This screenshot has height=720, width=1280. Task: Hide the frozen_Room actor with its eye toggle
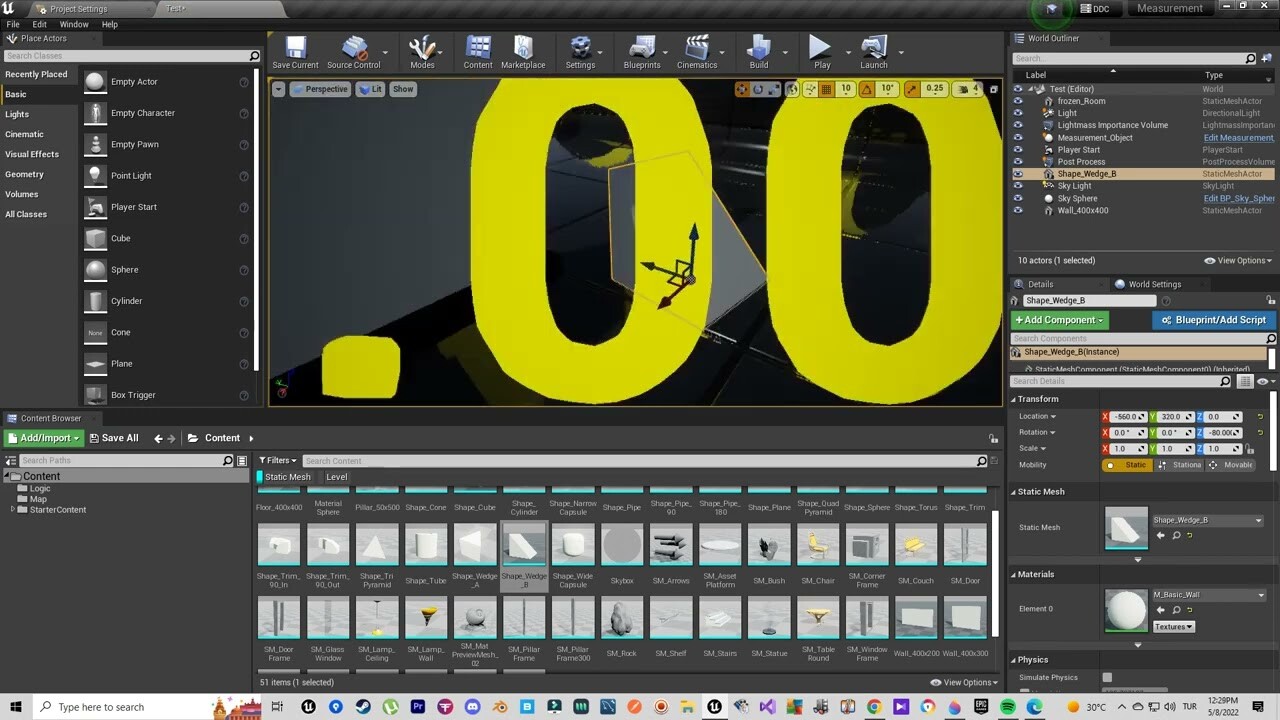pos(1018,101)
